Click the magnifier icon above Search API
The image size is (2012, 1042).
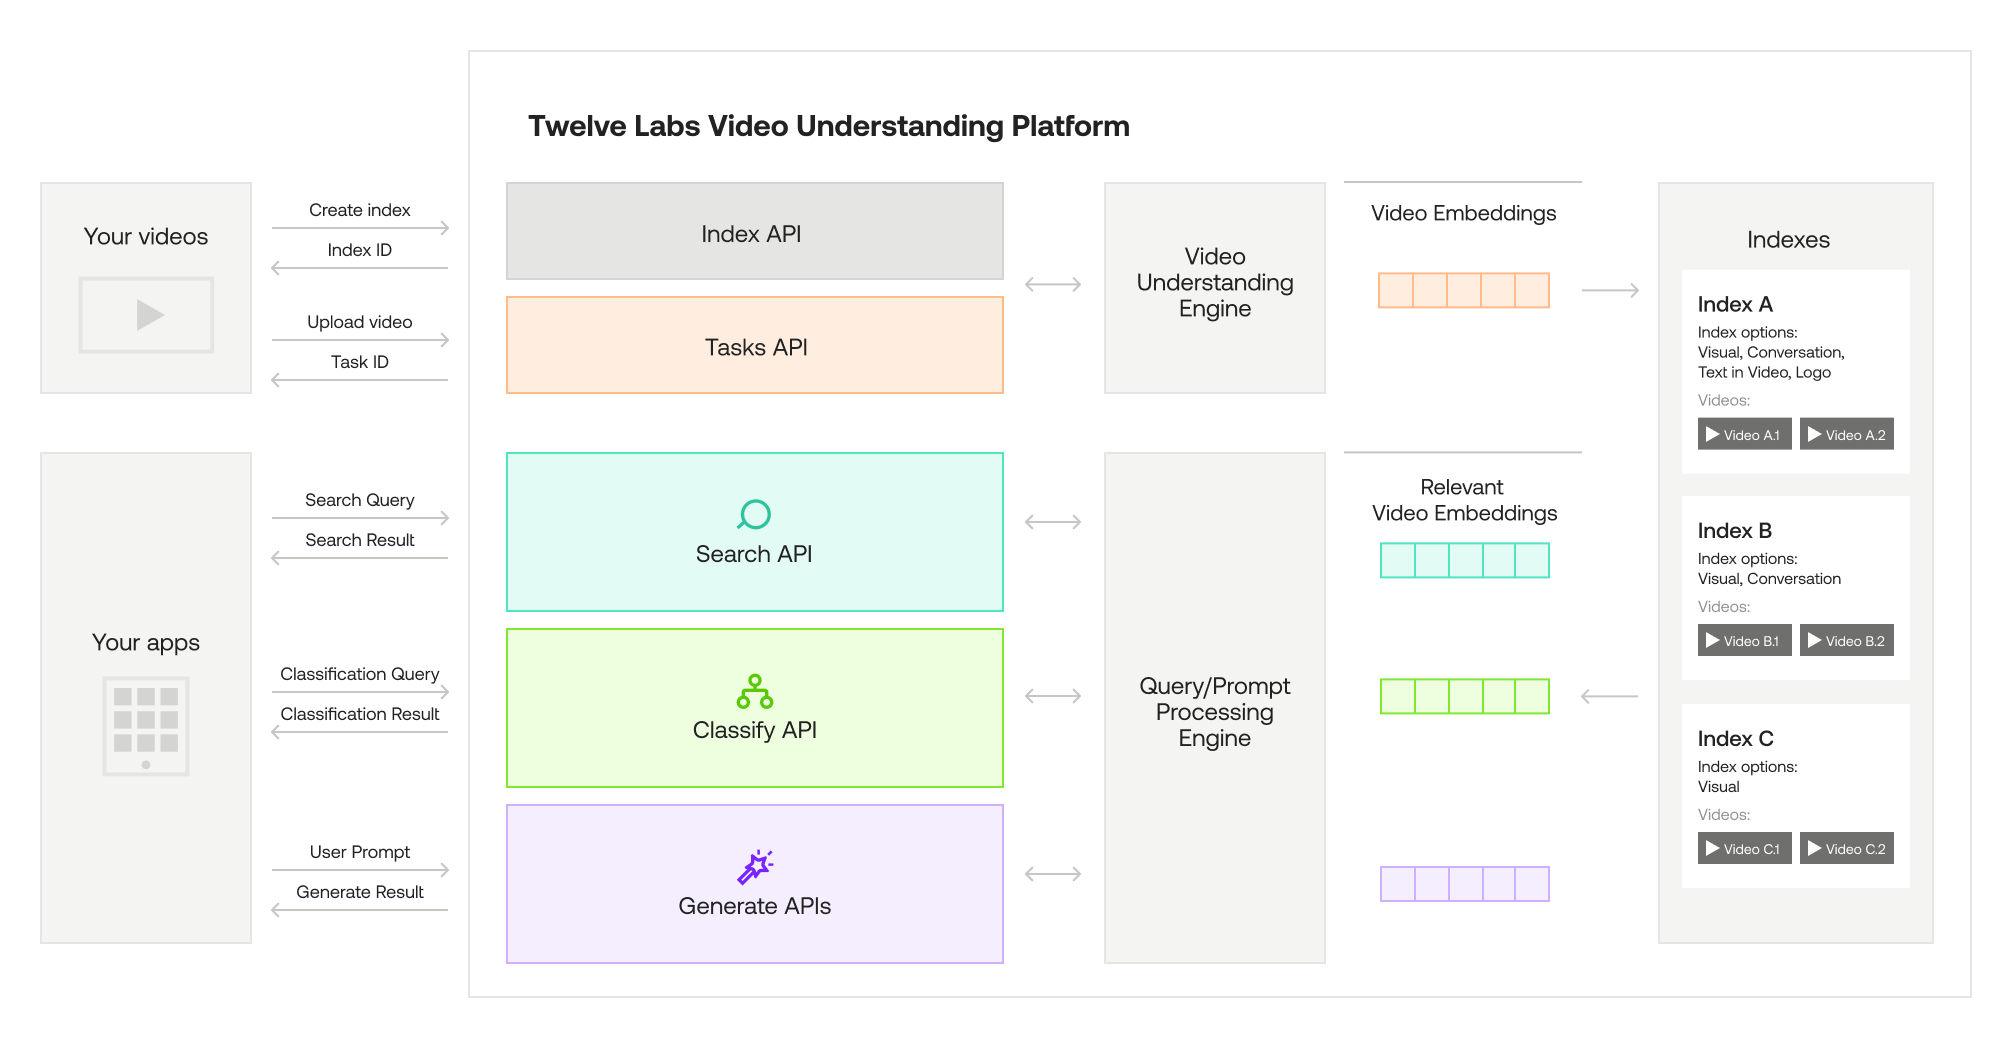[754, 514]
